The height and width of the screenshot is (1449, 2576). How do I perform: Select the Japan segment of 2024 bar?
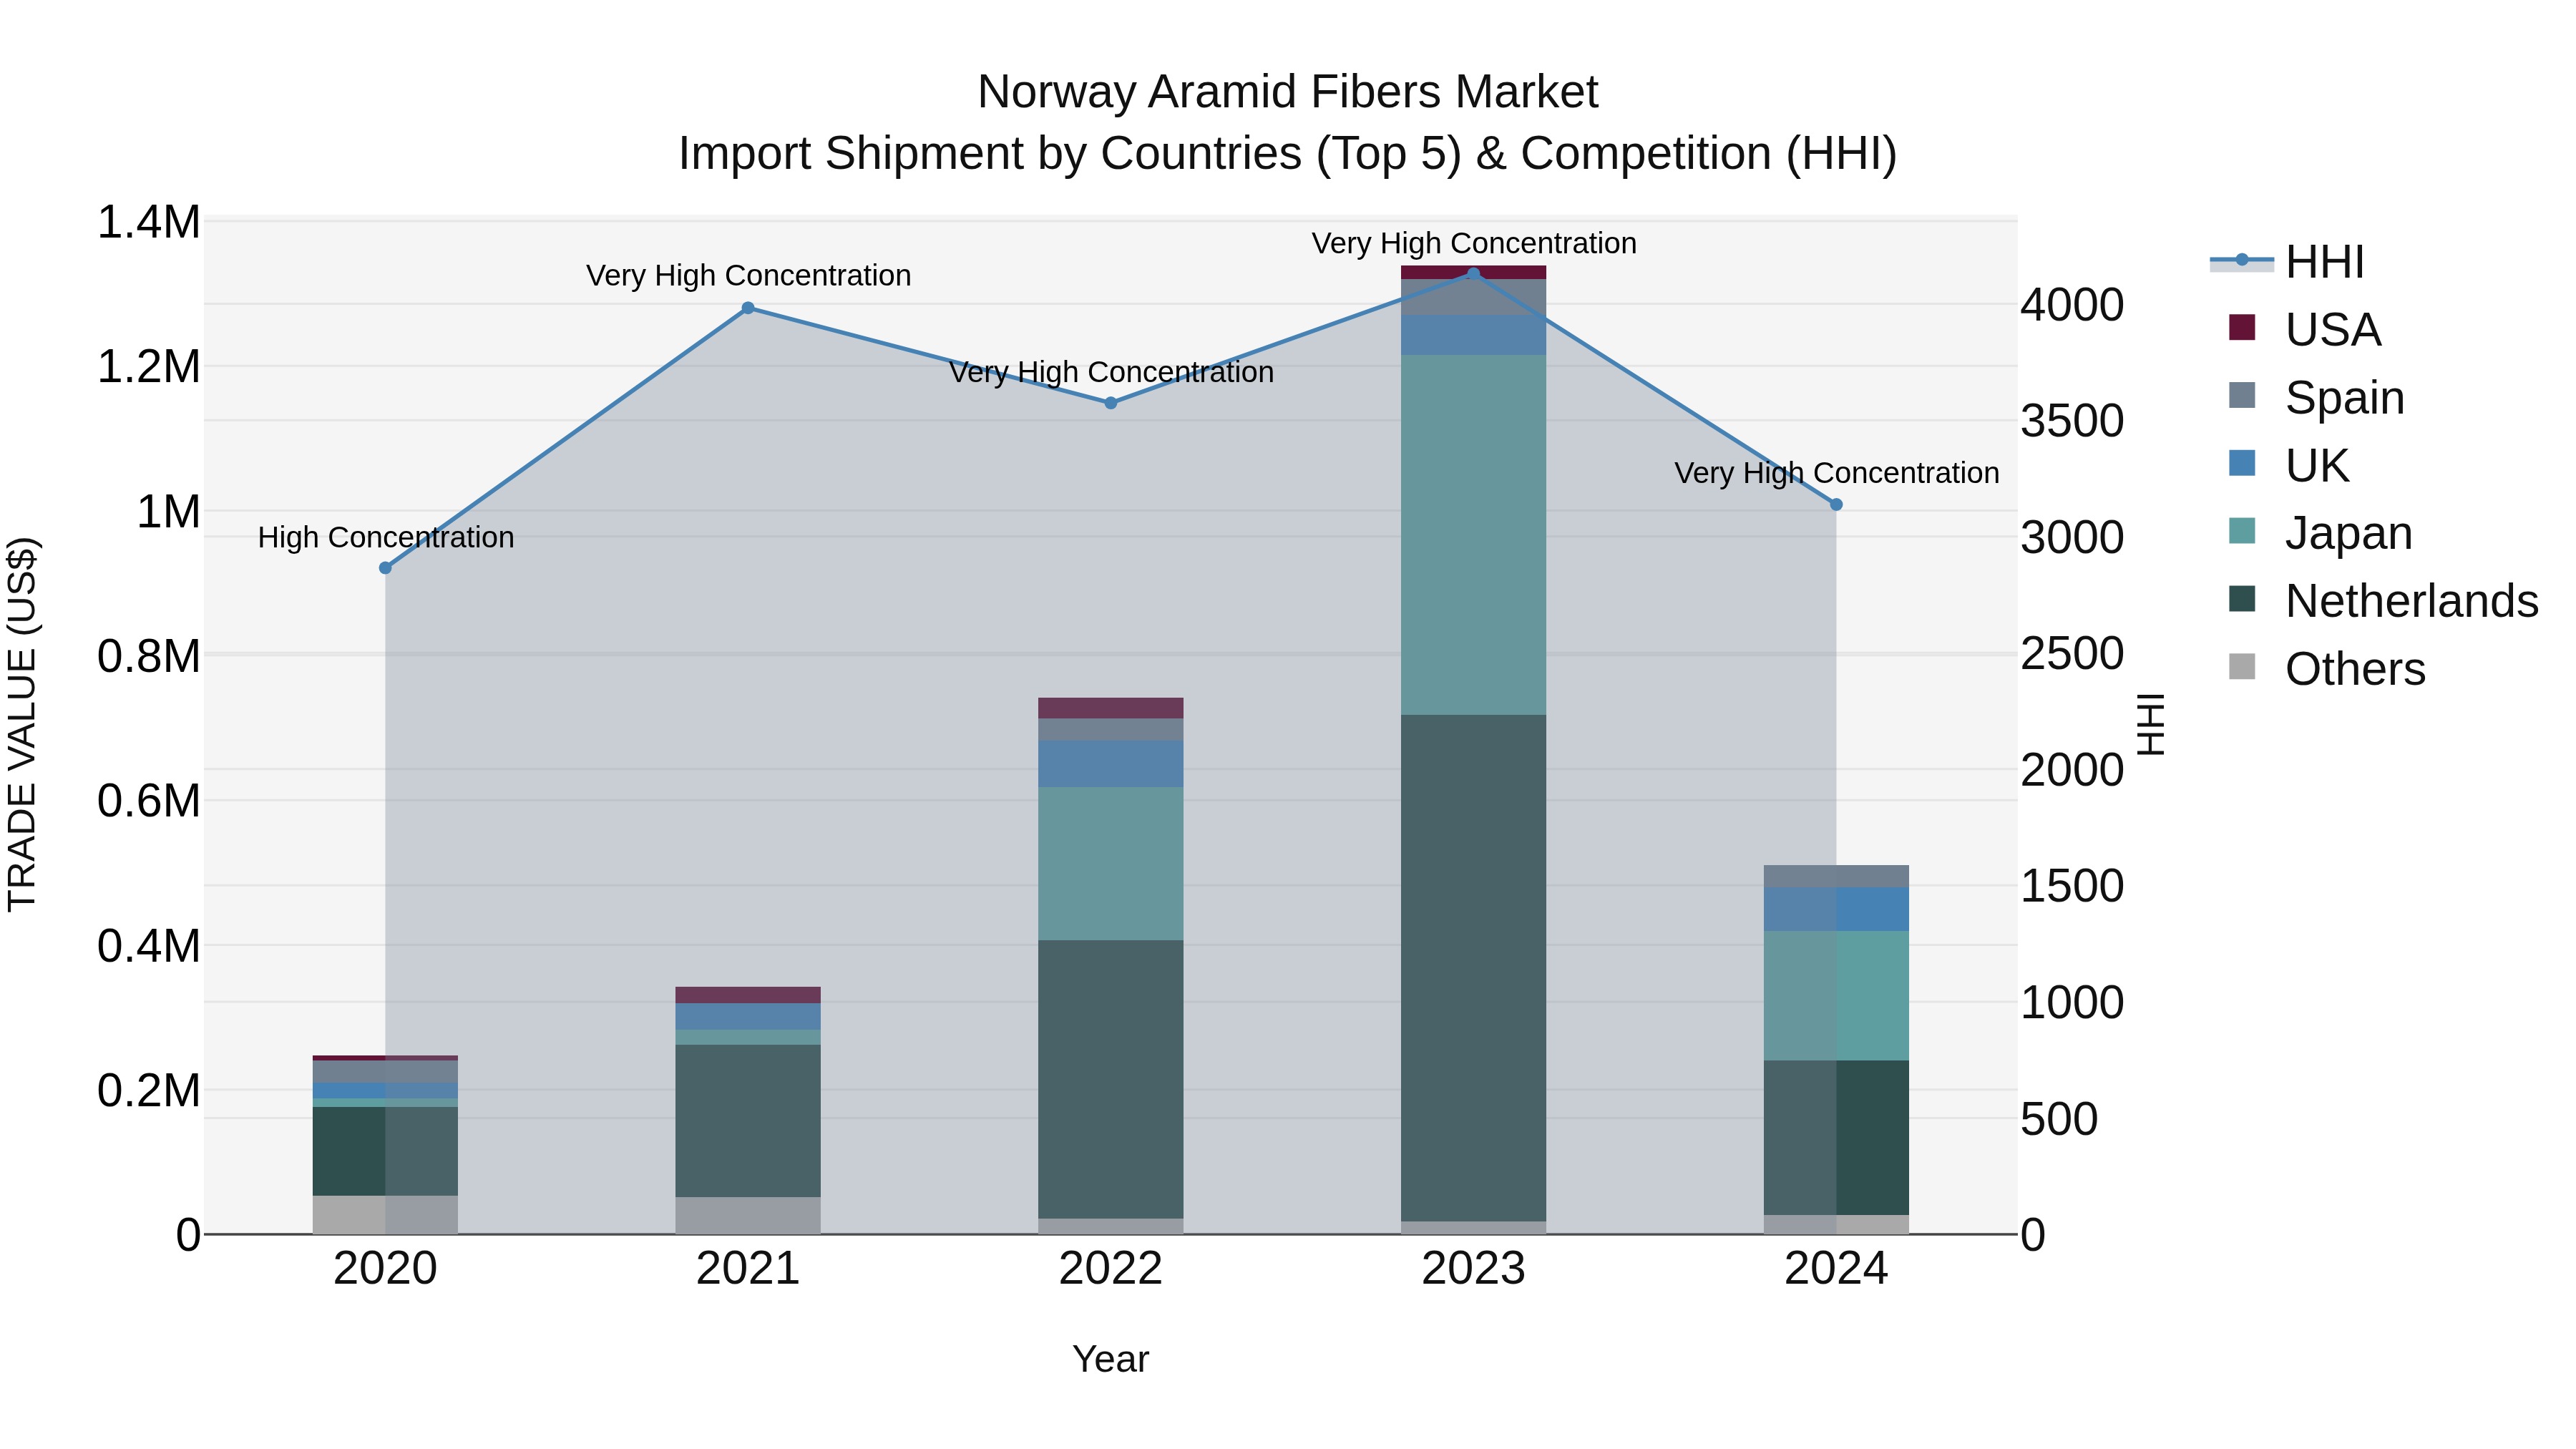tap(1836, 996)
